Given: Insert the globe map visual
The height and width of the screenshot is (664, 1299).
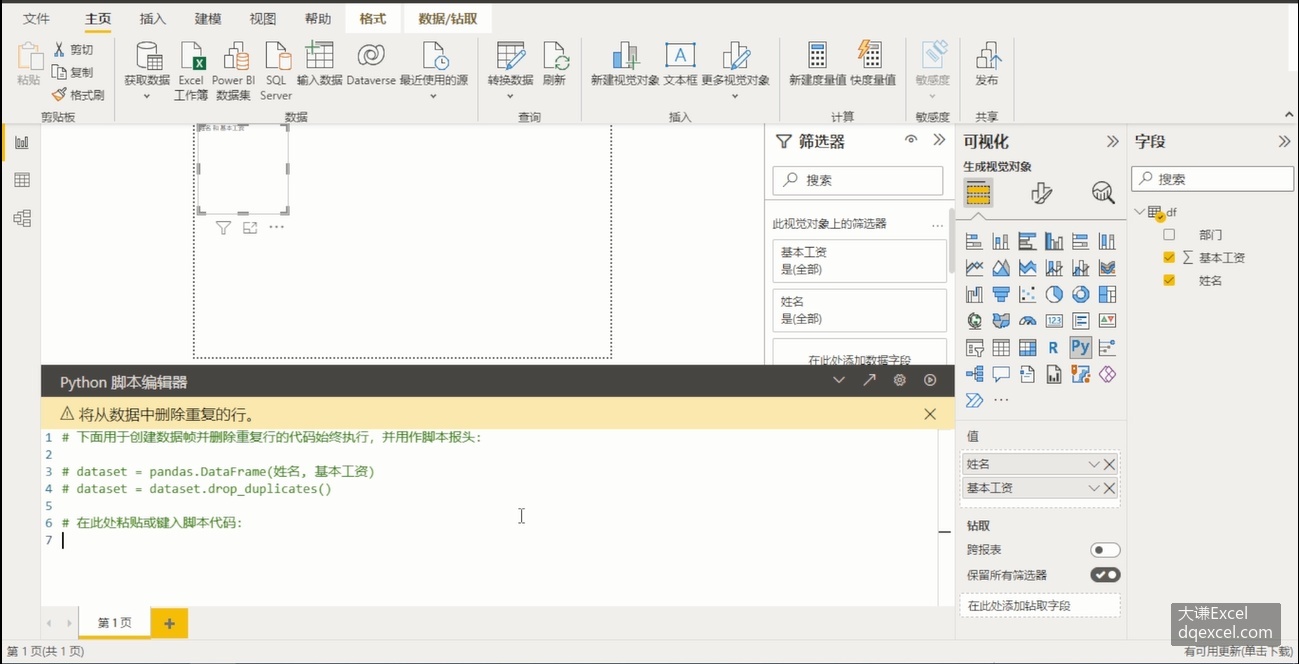Looking at the screenshot, I should coord(974,321).
